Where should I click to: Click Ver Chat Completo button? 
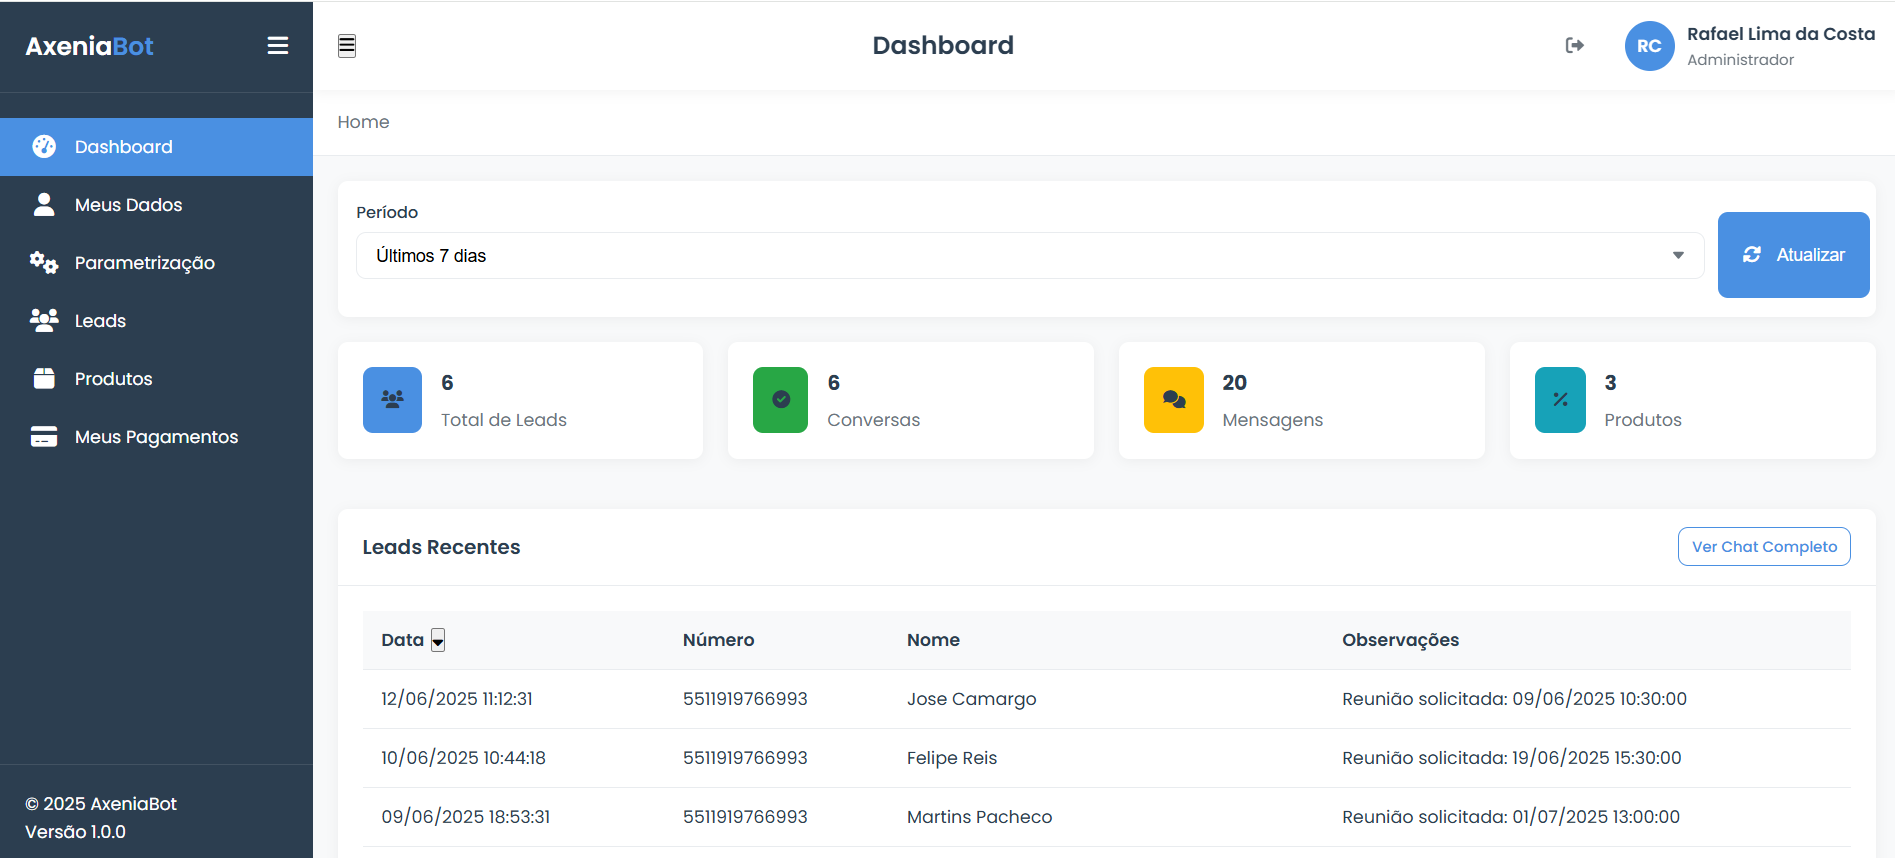click(1764, 547)
